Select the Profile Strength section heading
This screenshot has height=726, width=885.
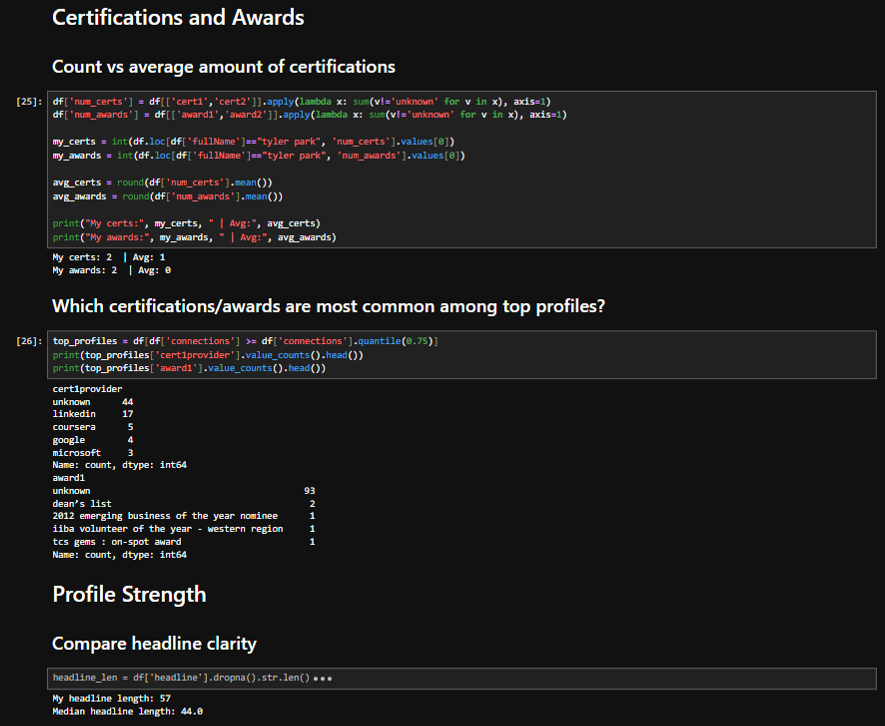pyautogui.click(x=129, y=594)
